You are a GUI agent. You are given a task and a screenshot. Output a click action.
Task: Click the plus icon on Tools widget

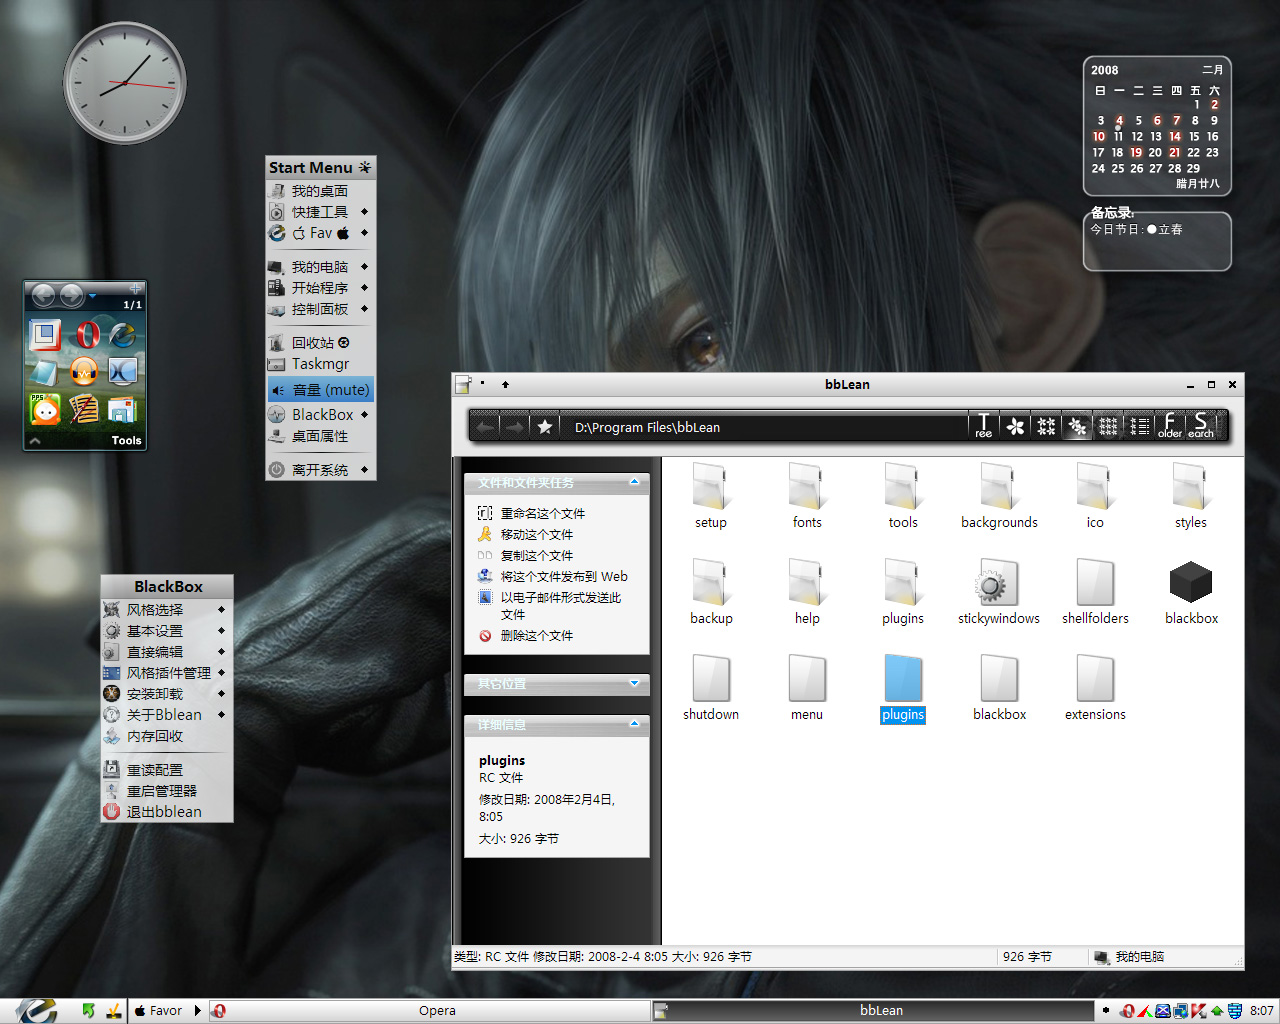pyautogui.click(x=135, y=289)
